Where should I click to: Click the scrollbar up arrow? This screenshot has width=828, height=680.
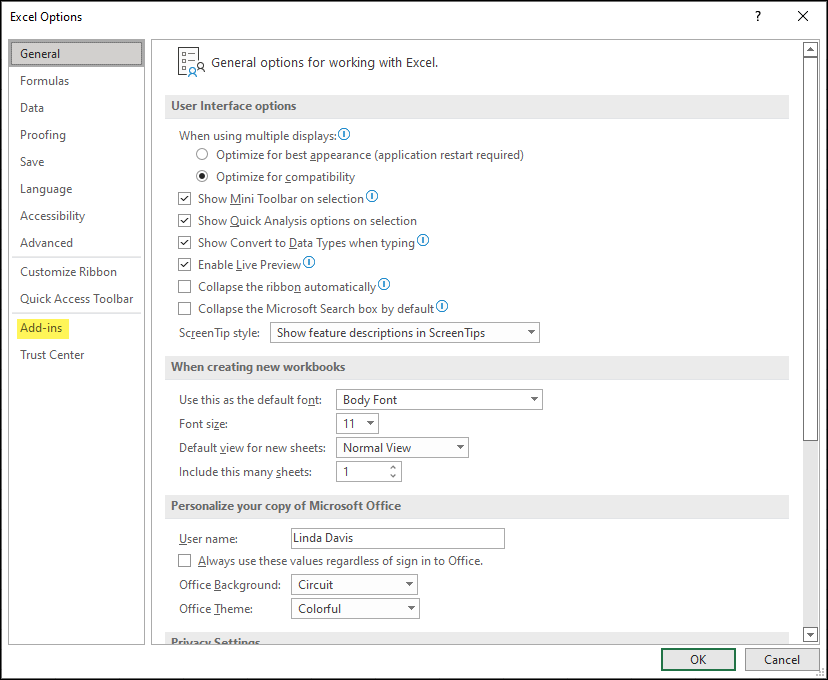tap(810, 50)
